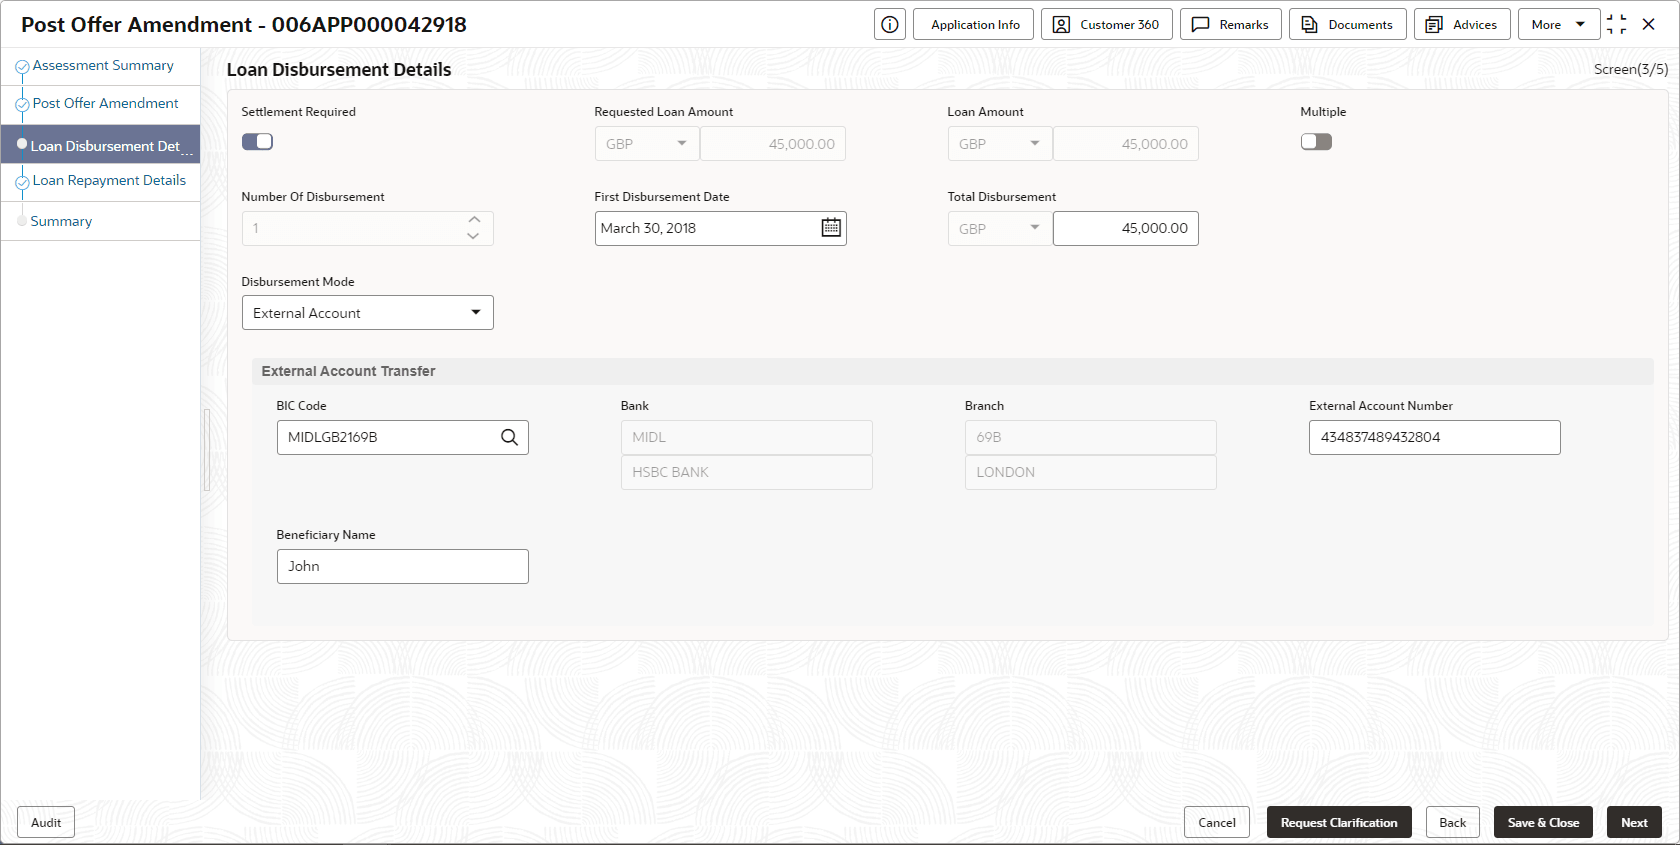Click the Branch code 69B field
This screenshot has width=1680, height=845.
(x=1090, y=437)
